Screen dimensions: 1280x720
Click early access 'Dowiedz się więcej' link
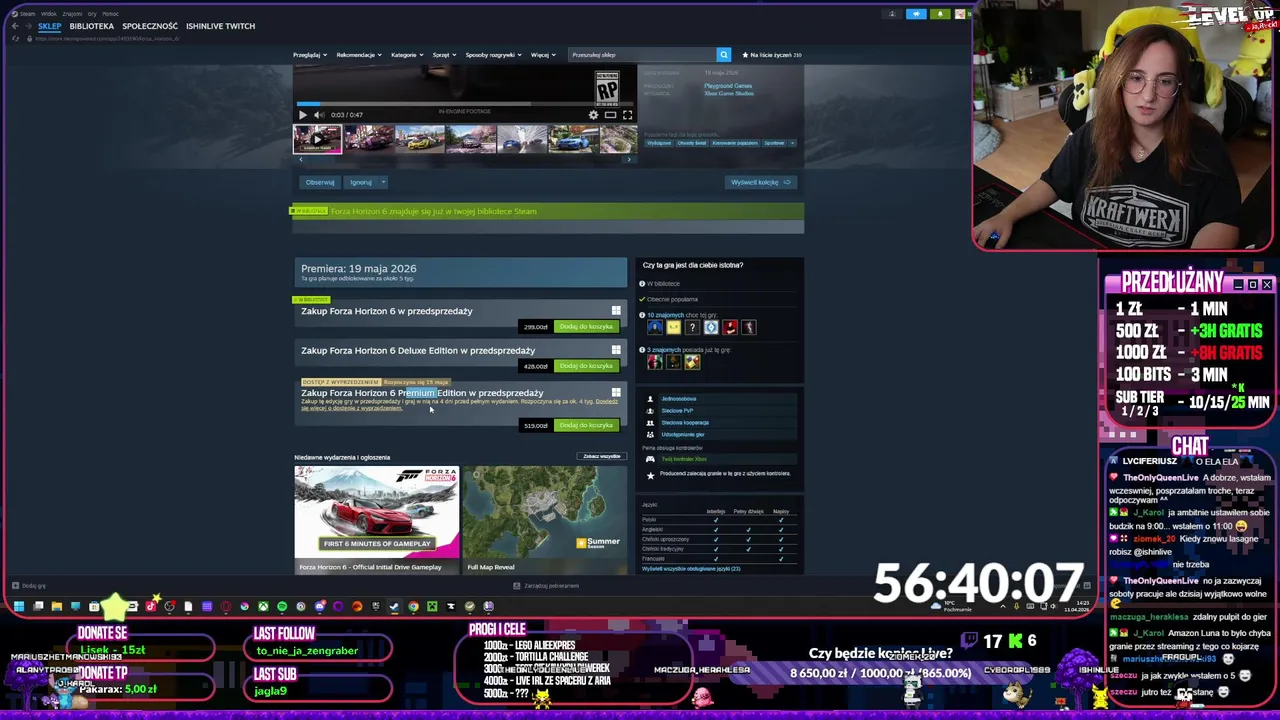click(606, 402)
